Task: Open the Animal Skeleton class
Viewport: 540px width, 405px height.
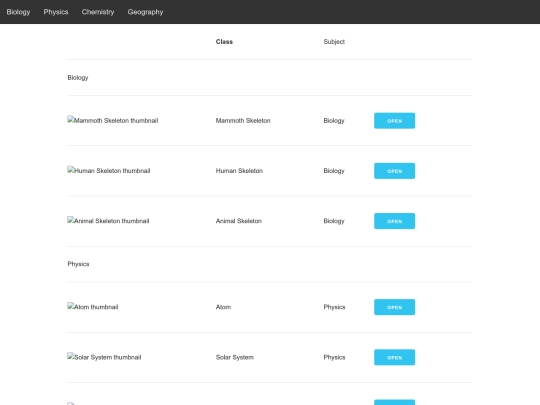Action: (394, 221)
